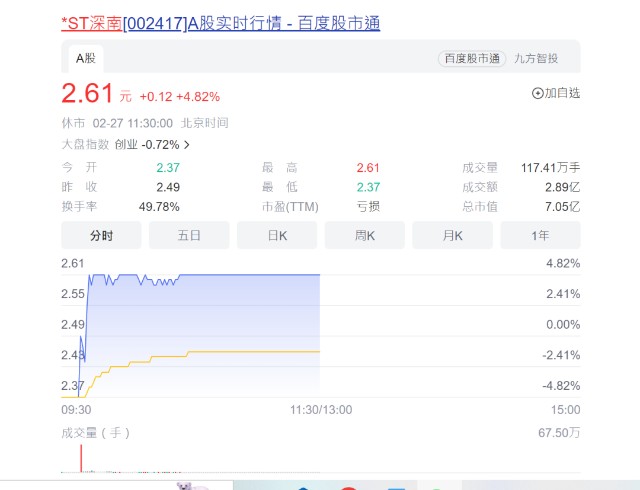
Task: Switch to 百度股市通 data source
Action: 472,58
